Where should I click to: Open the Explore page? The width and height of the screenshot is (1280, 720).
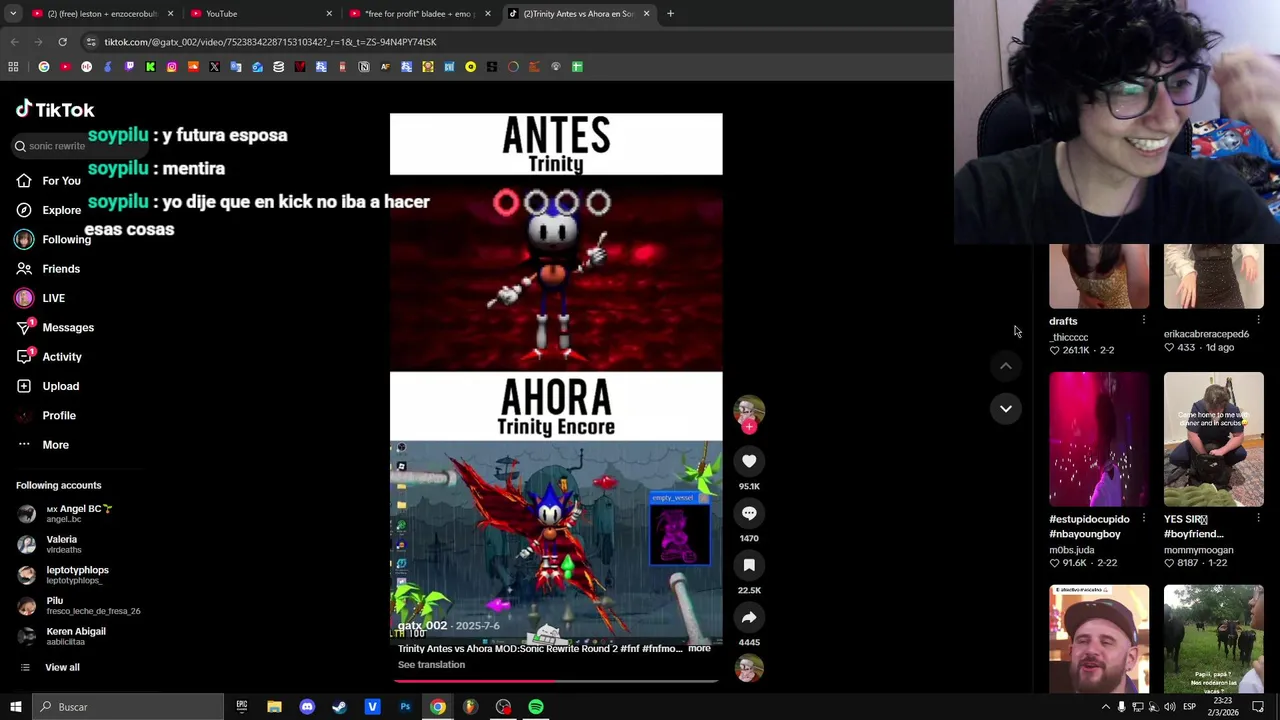point(48,210)
